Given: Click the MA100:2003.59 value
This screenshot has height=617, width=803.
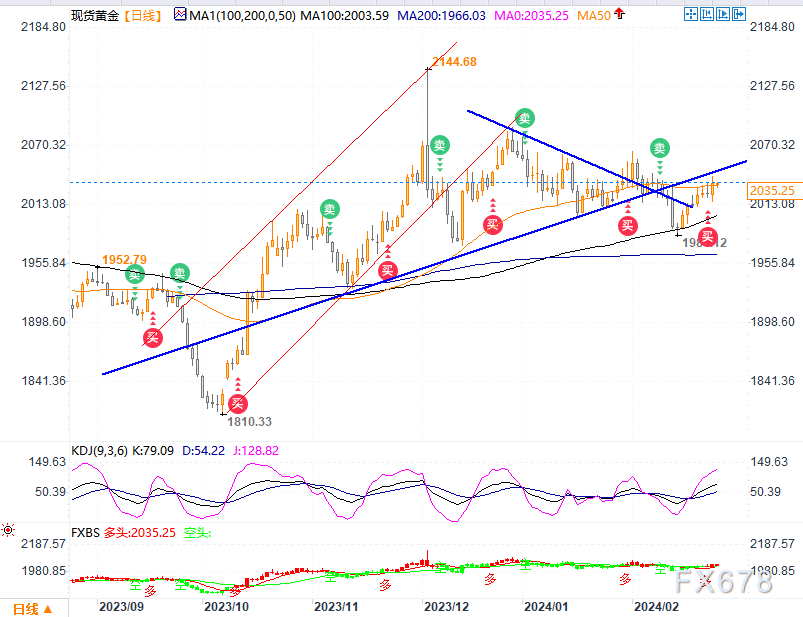Looking at the screenshot, I should pos(344,15).
